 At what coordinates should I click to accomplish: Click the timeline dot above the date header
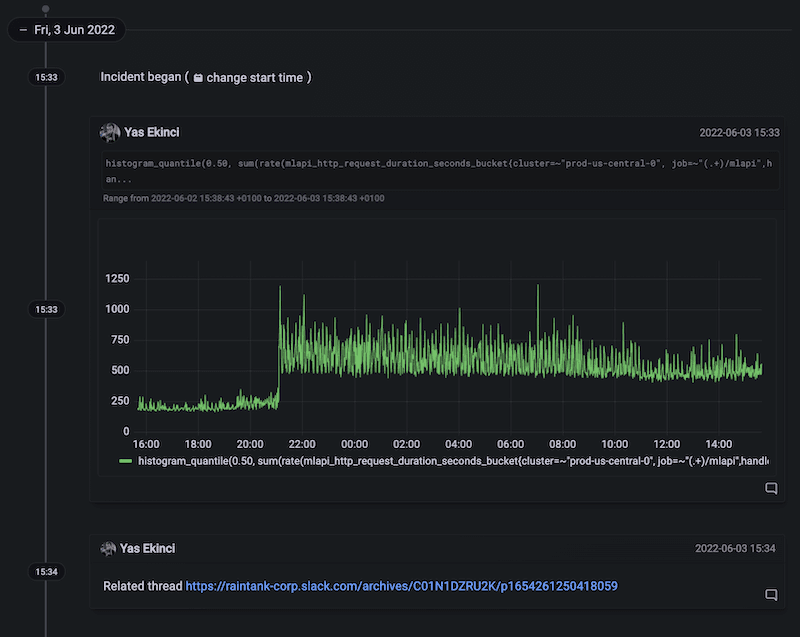(x=44, y=9)
